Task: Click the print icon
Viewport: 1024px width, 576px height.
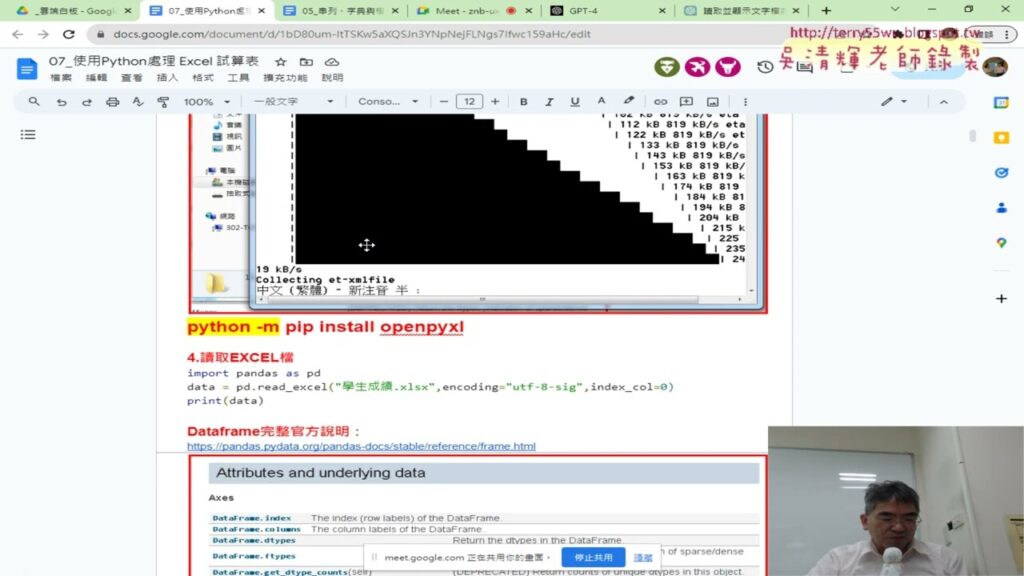Action: coord(112,101)
